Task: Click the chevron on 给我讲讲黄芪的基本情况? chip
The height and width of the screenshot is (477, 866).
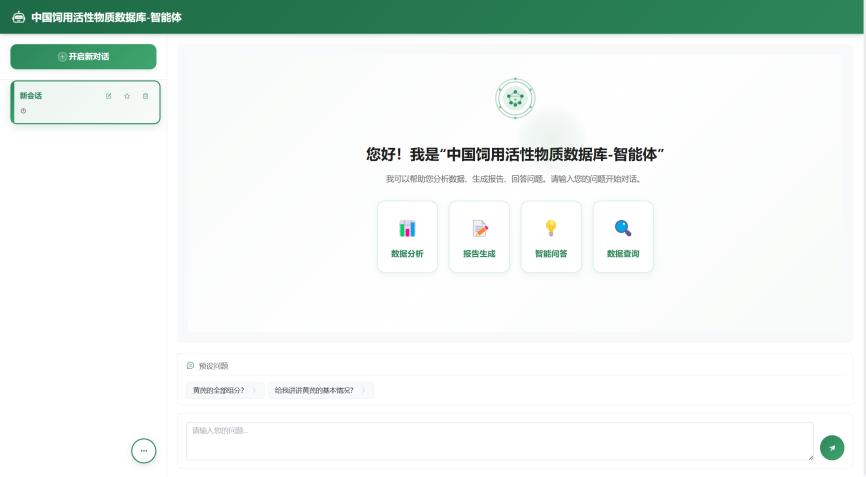Action: click(x=363, y=390)
